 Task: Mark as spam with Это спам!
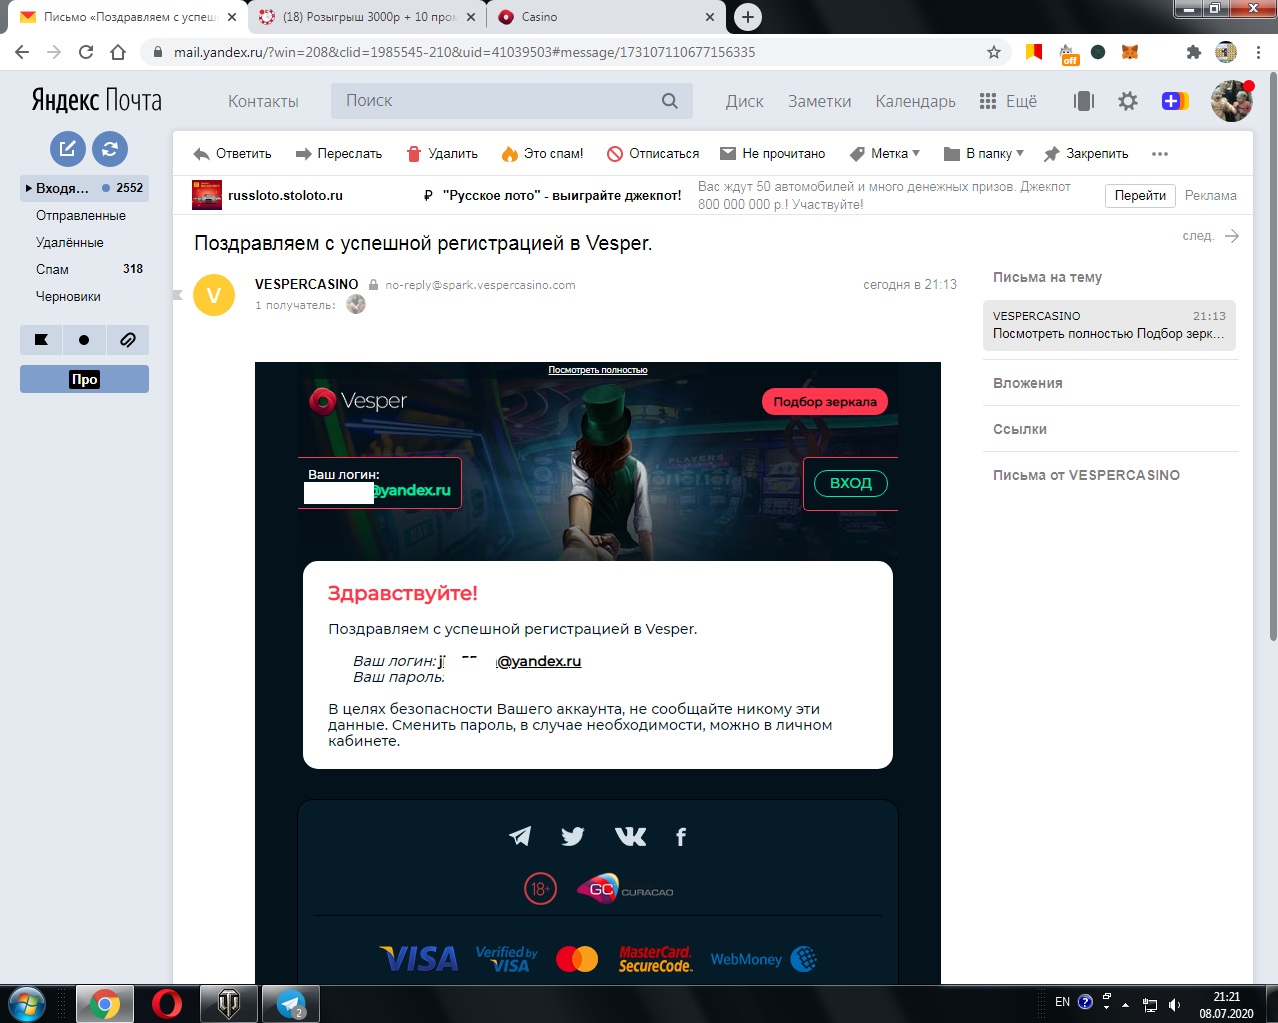542,154
